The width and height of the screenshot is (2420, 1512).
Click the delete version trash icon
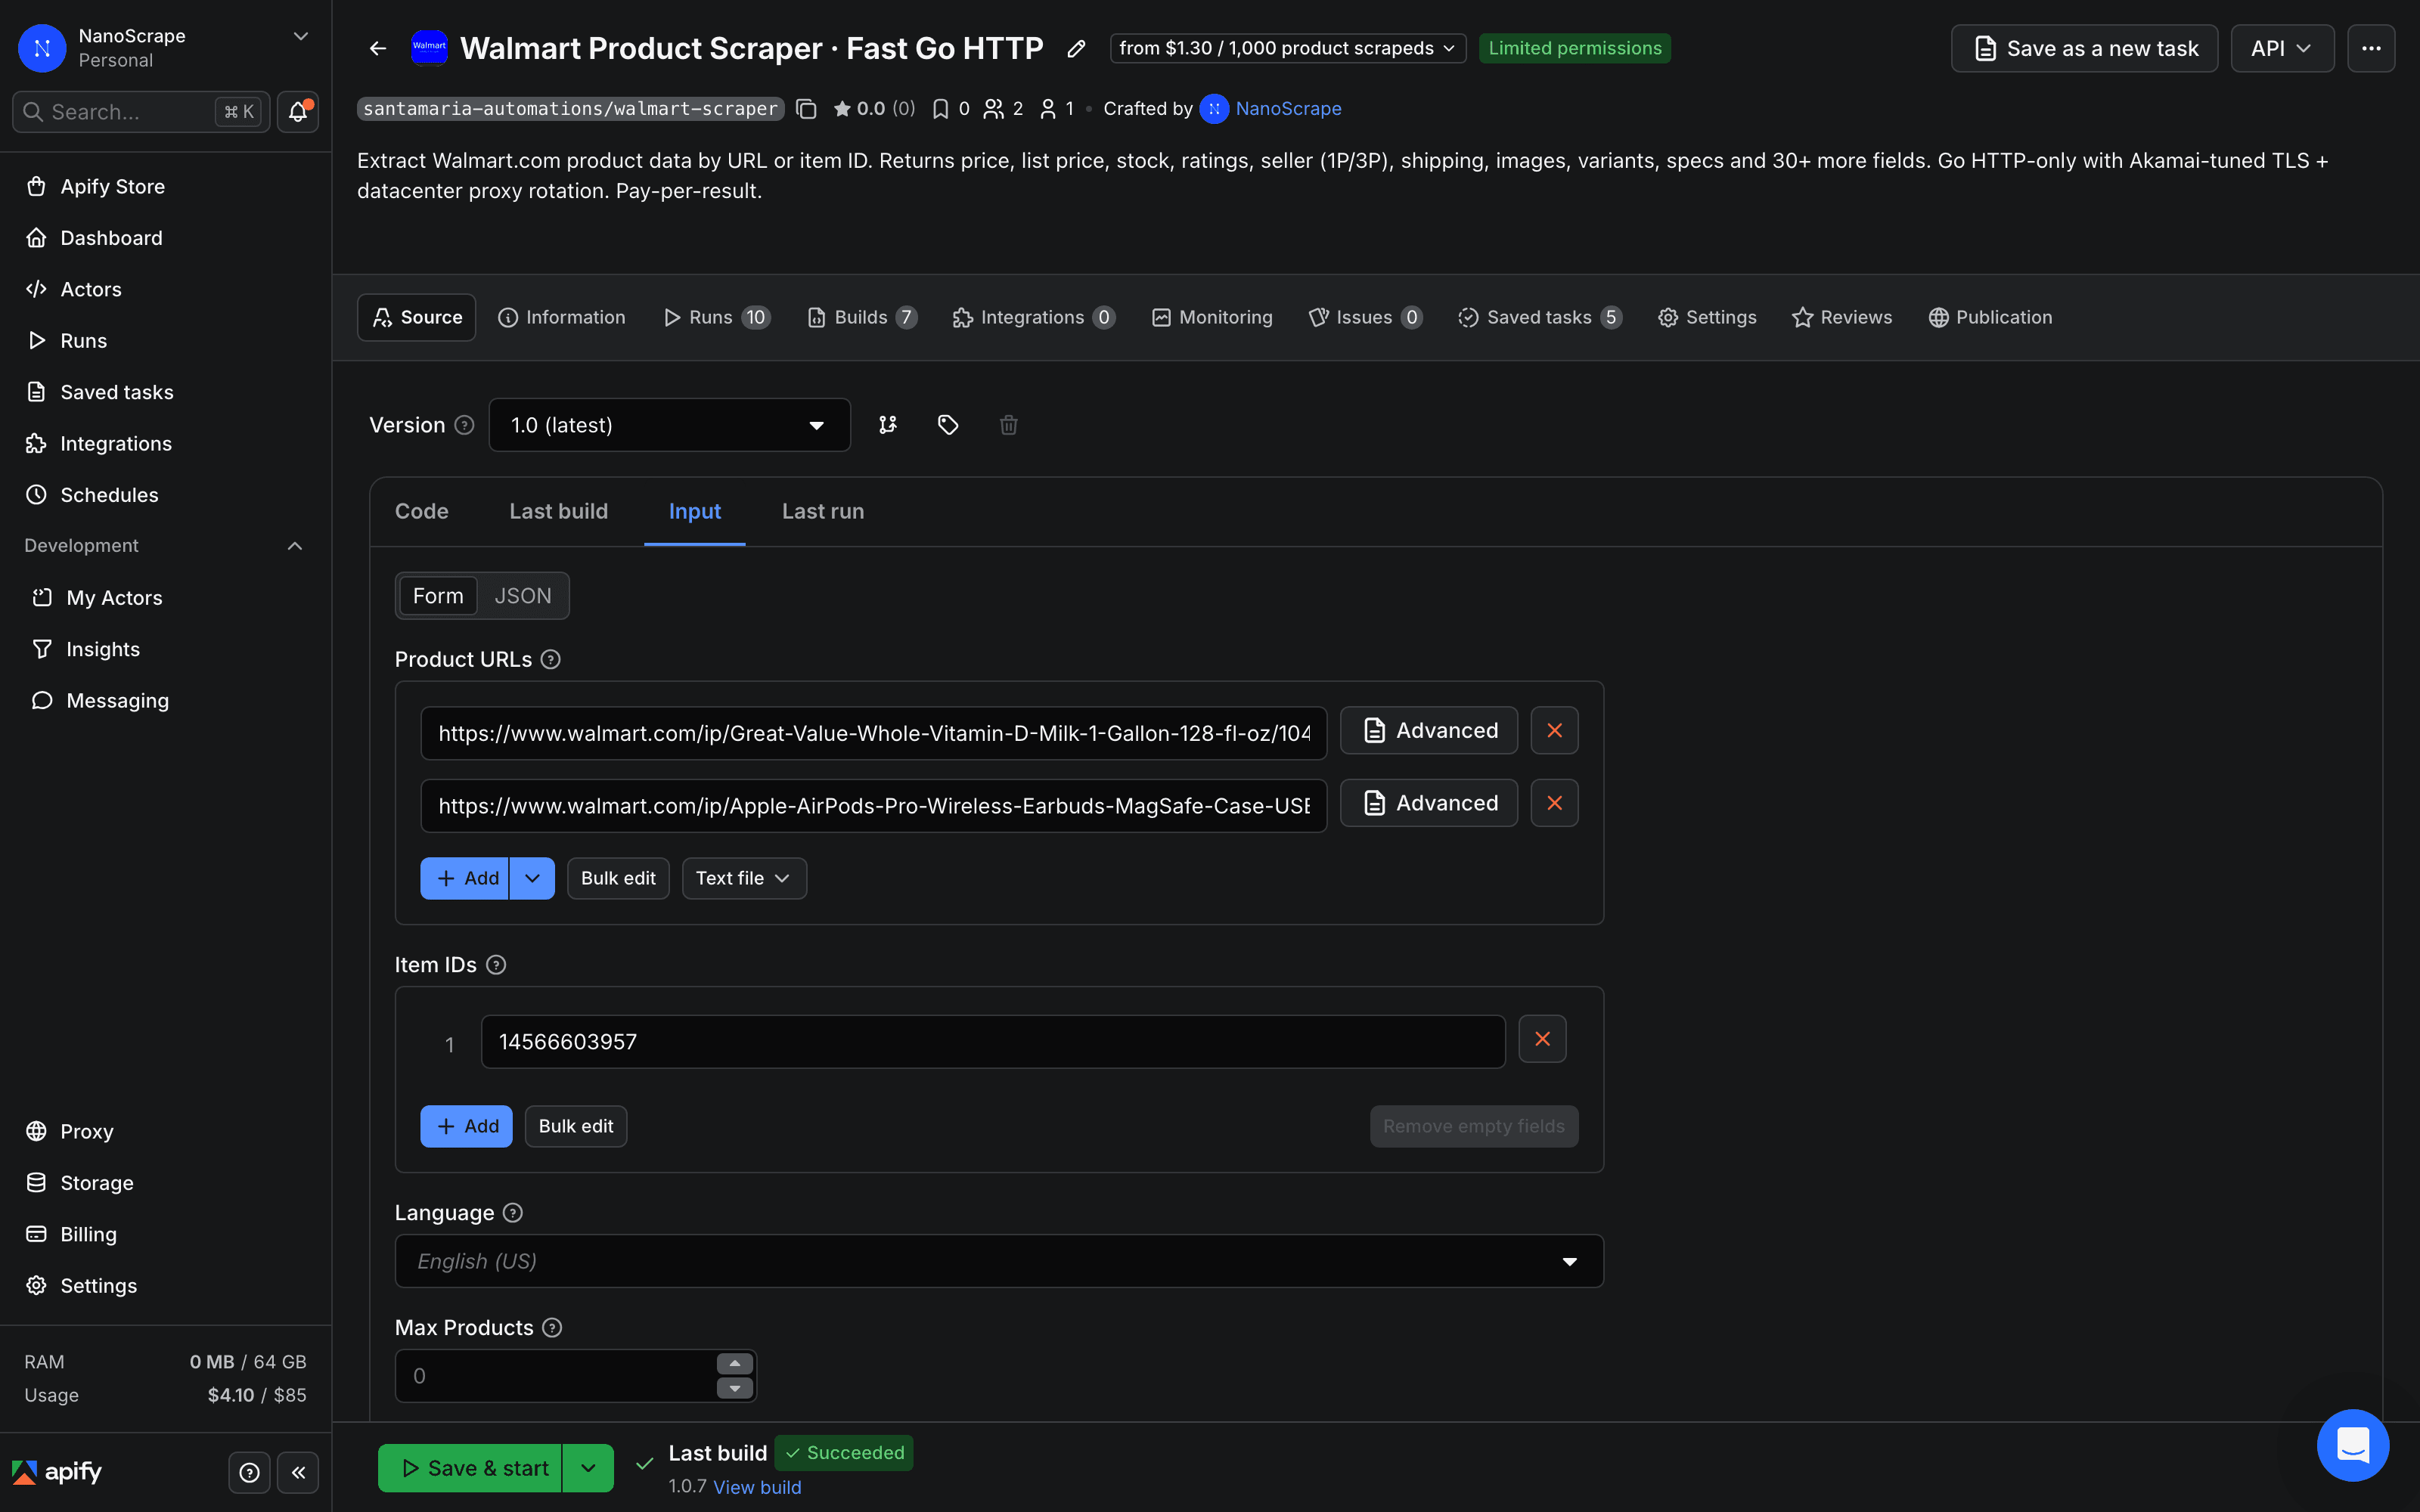click(1008, 425)
